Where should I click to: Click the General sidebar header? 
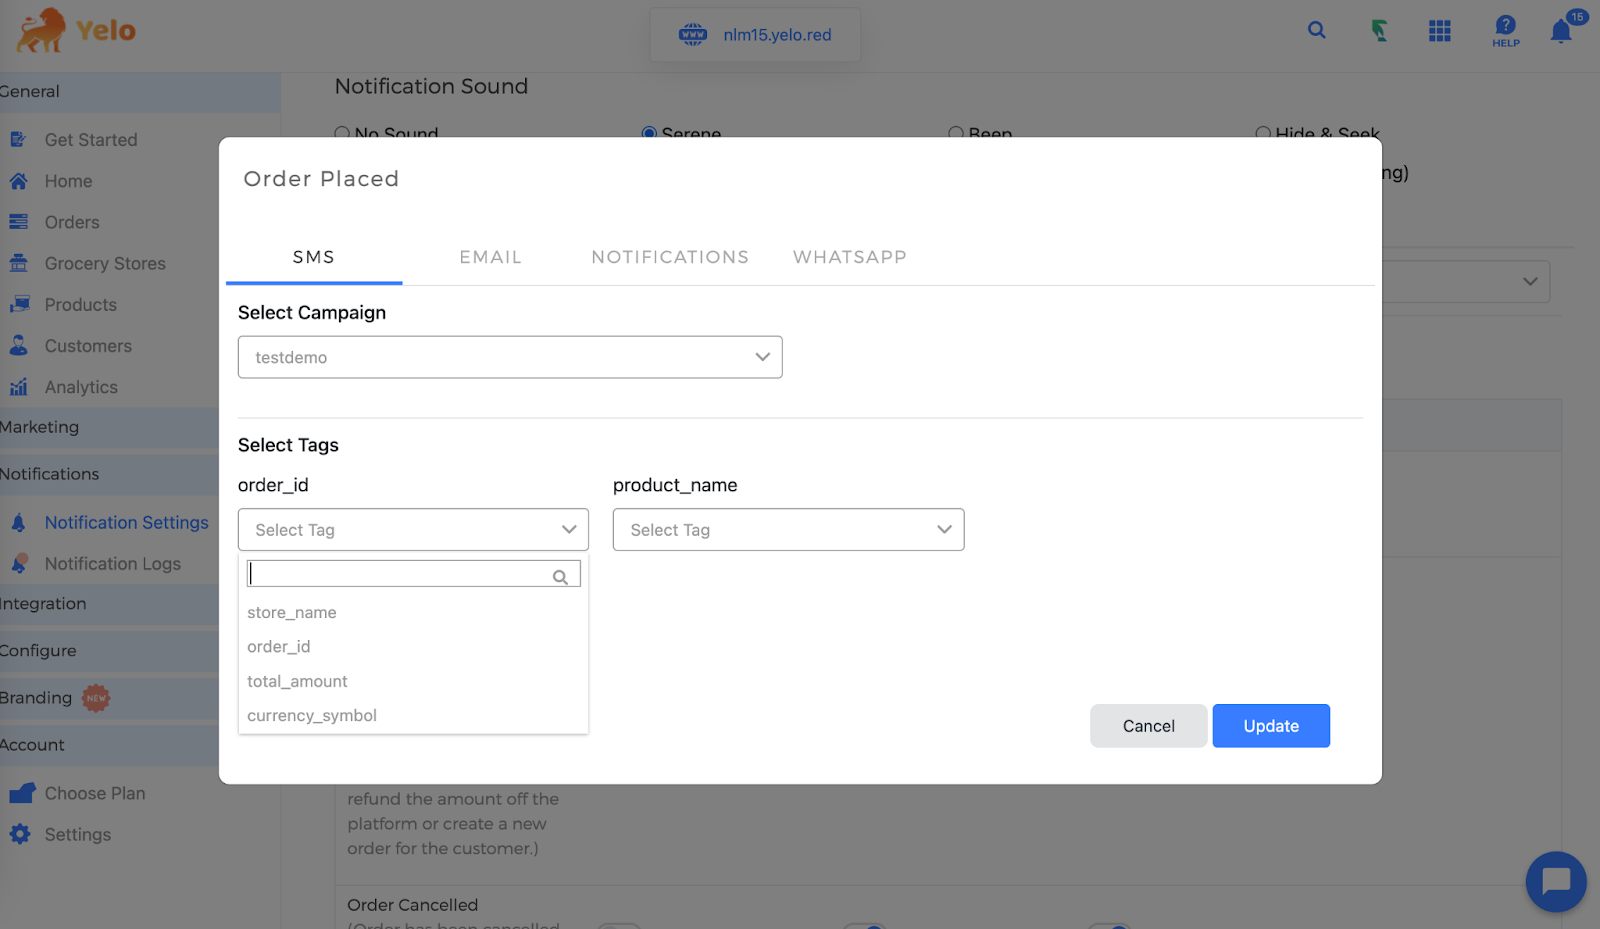[x=140, y=92]
